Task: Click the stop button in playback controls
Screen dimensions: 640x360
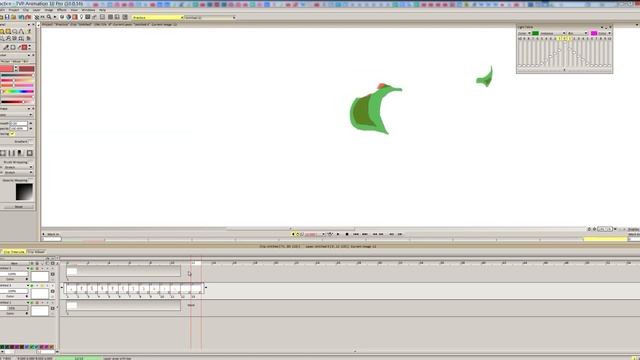Action: pyautogui.click(x=347, y=234)
